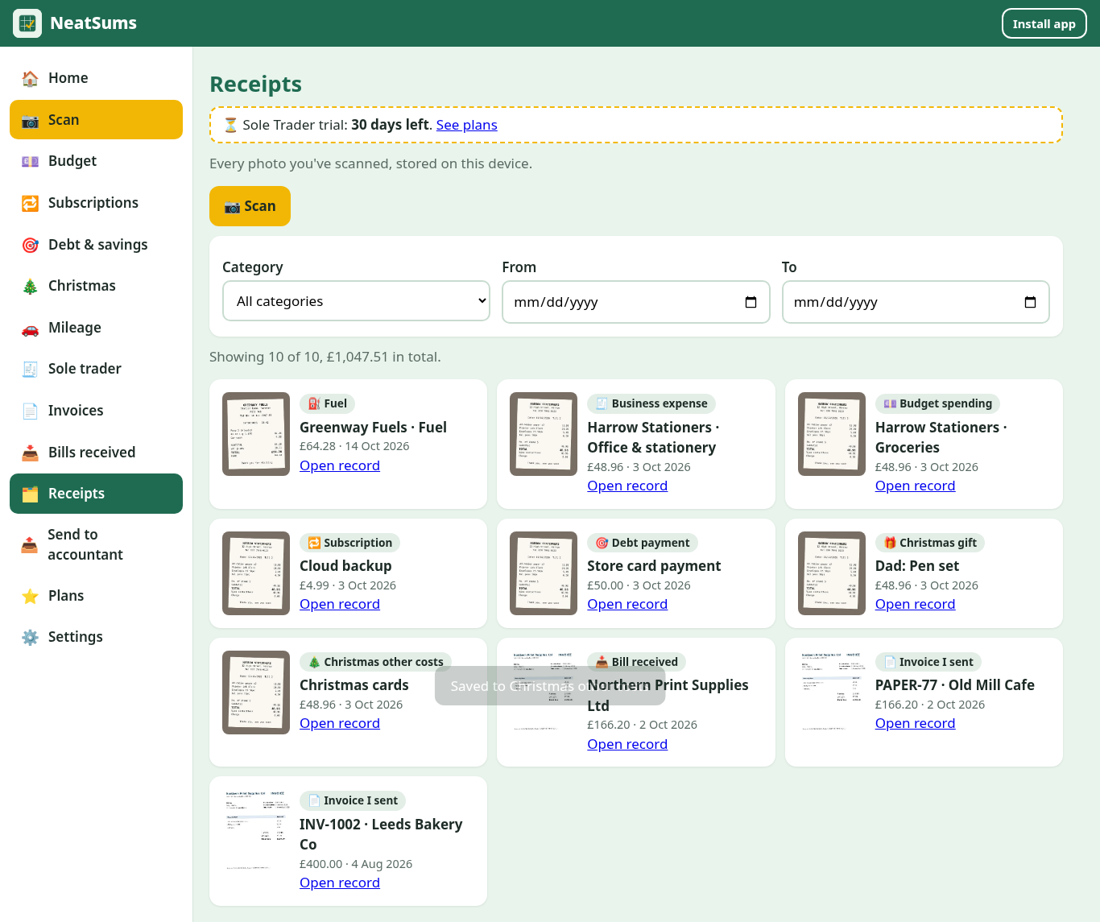Viewport: 1100px width, 922px height.
Task: Click the Greenway Fuels receipt thumbnail
Action: tap(256, 434)
